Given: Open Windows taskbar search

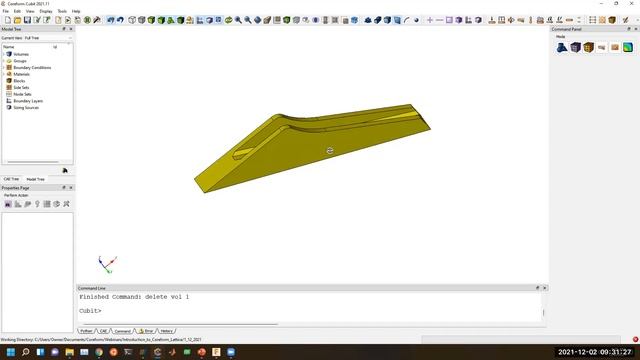Looking at the screenshot, I should coord(26,352).
